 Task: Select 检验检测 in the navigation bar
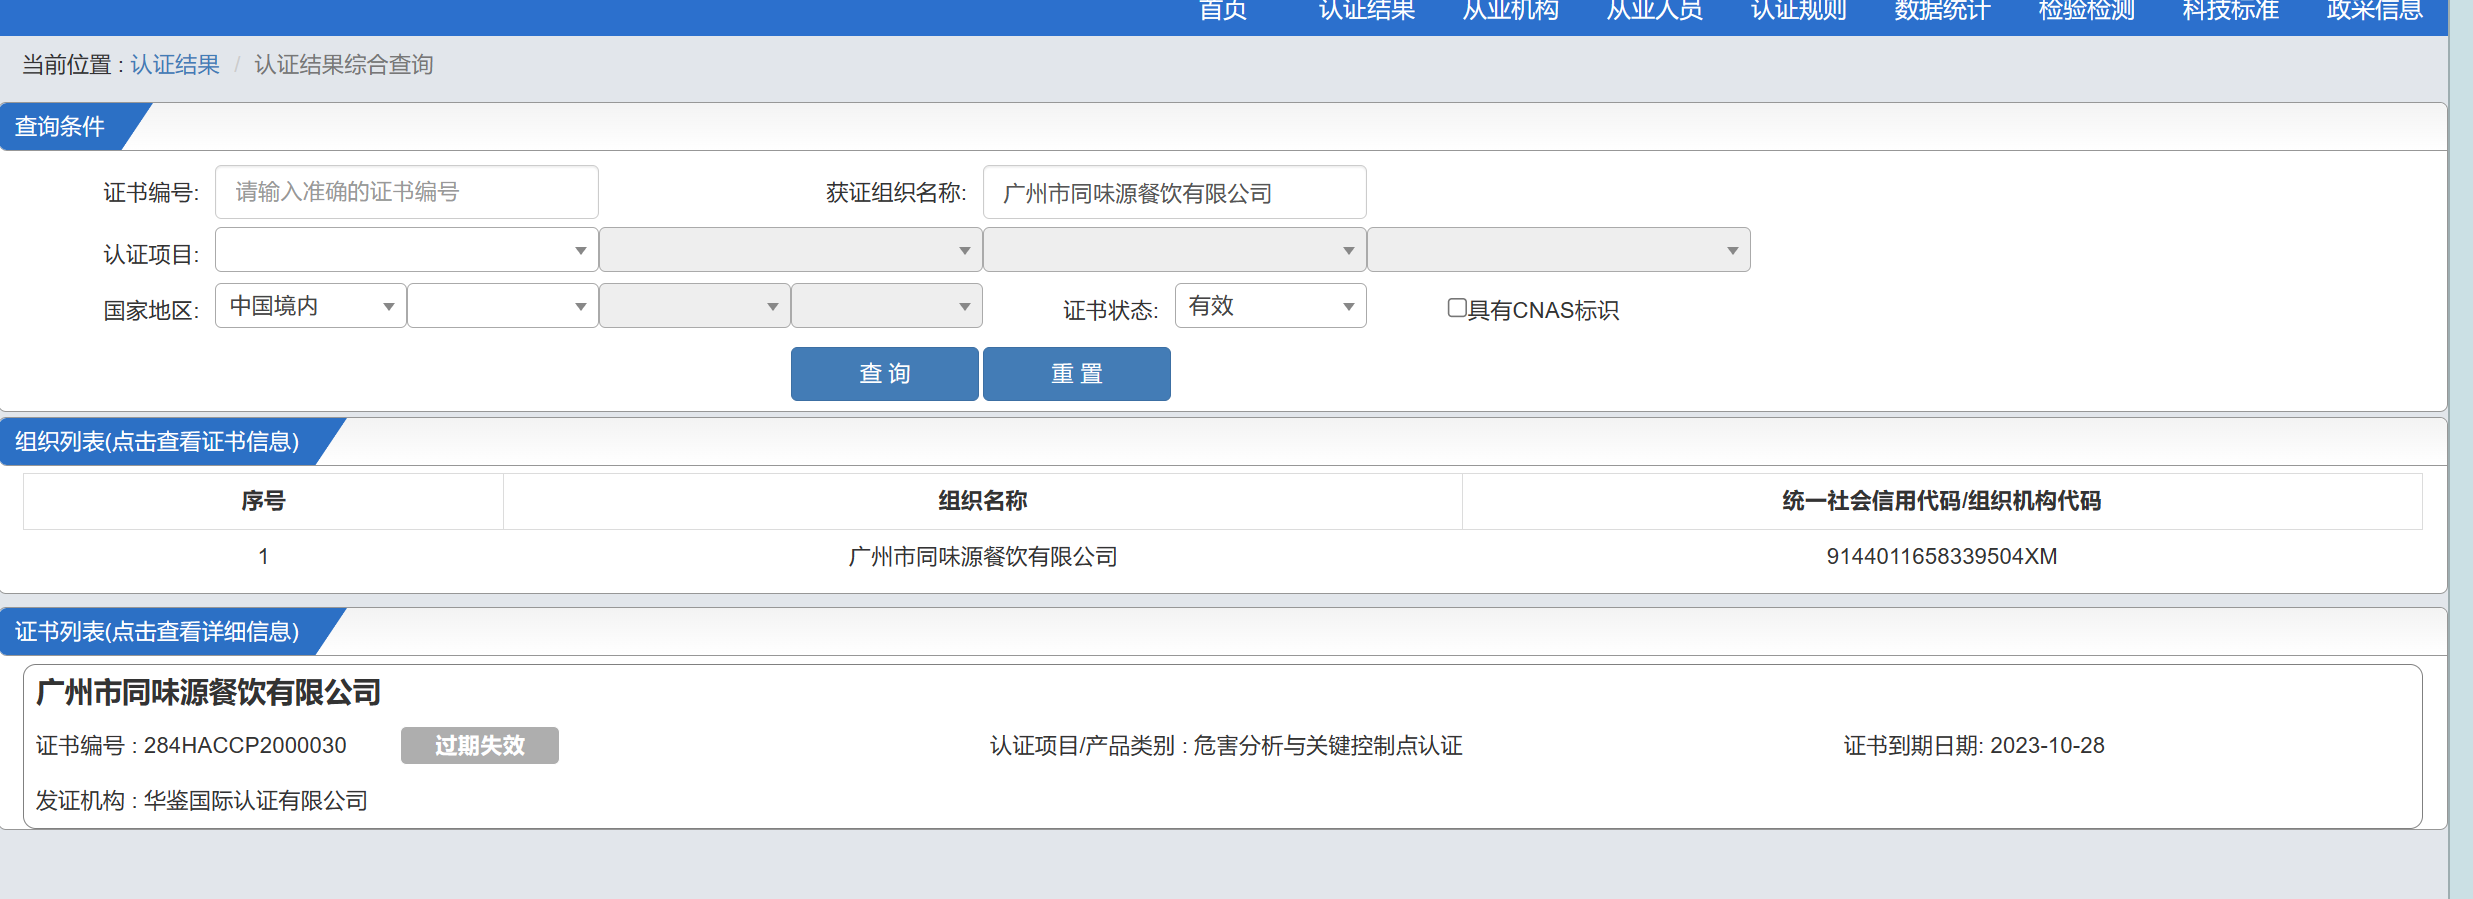[x=2087, y=11]
